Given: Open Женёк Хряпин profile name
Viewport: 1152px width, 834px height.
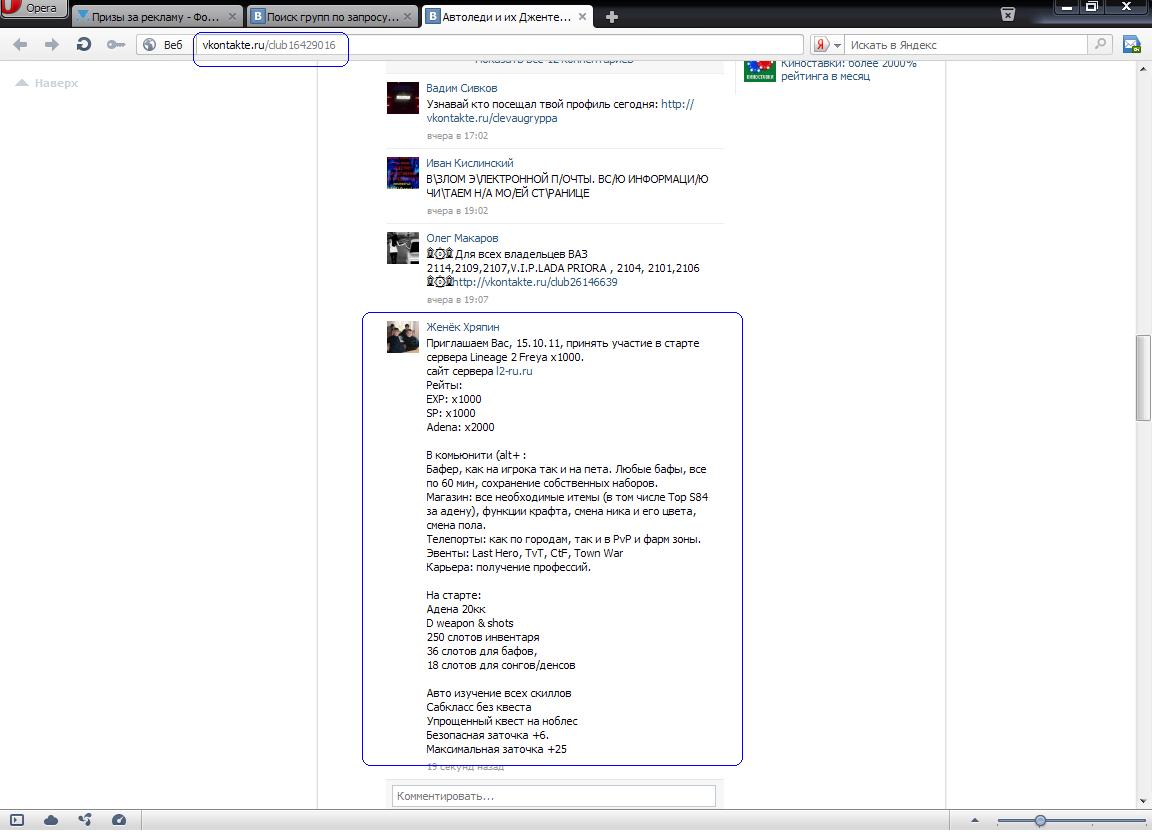Looking at the screenshot, I should point(462,327).
